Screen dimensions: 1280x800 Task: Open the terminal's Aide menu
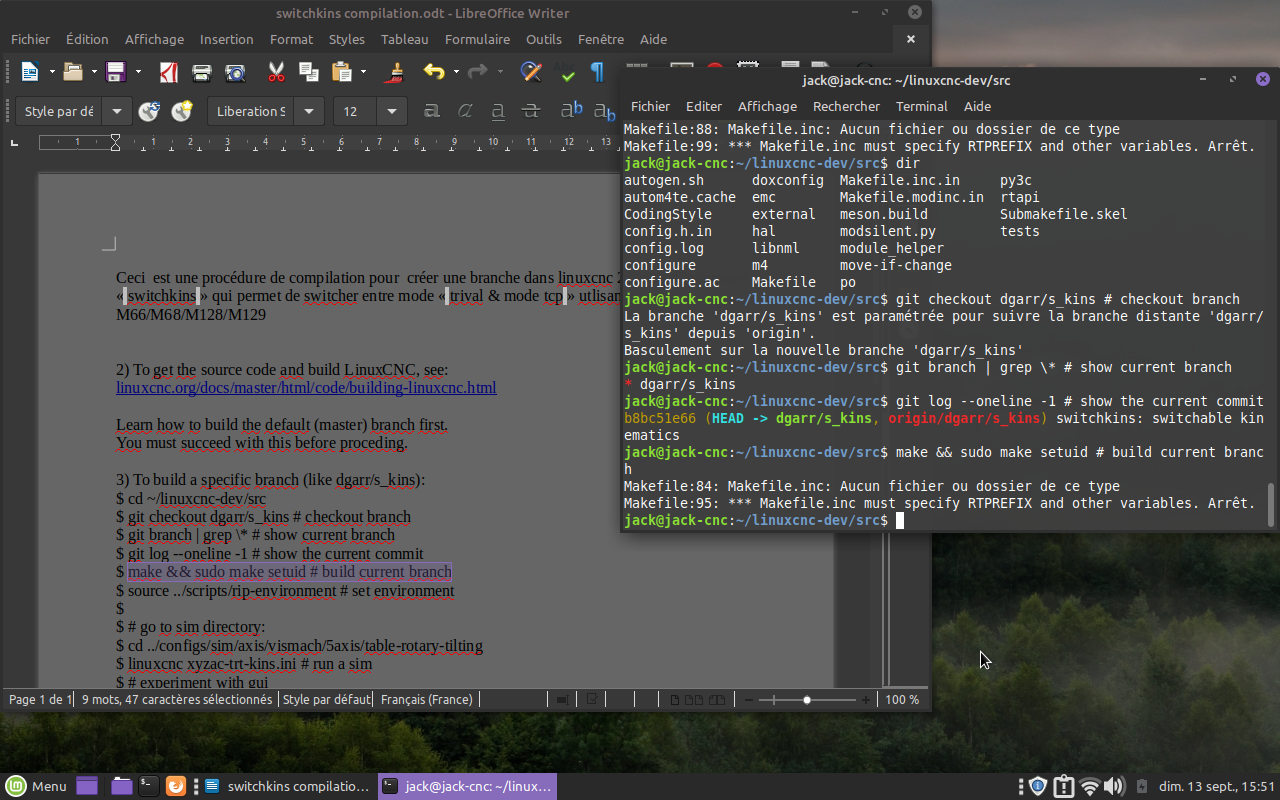click(x=977, y=106)
